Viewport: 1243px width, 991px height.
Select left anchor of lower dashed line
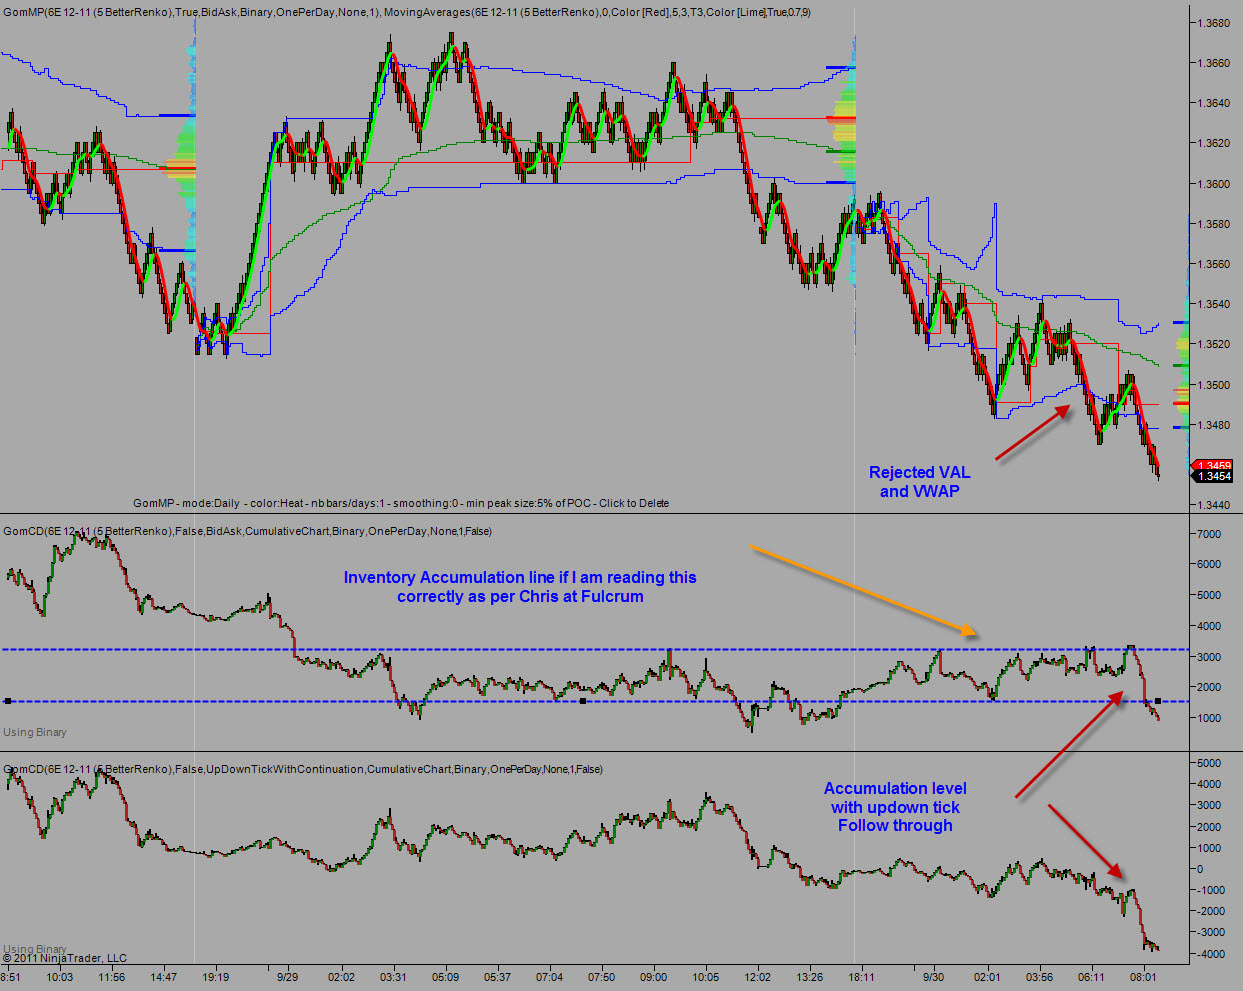point(8,701)
